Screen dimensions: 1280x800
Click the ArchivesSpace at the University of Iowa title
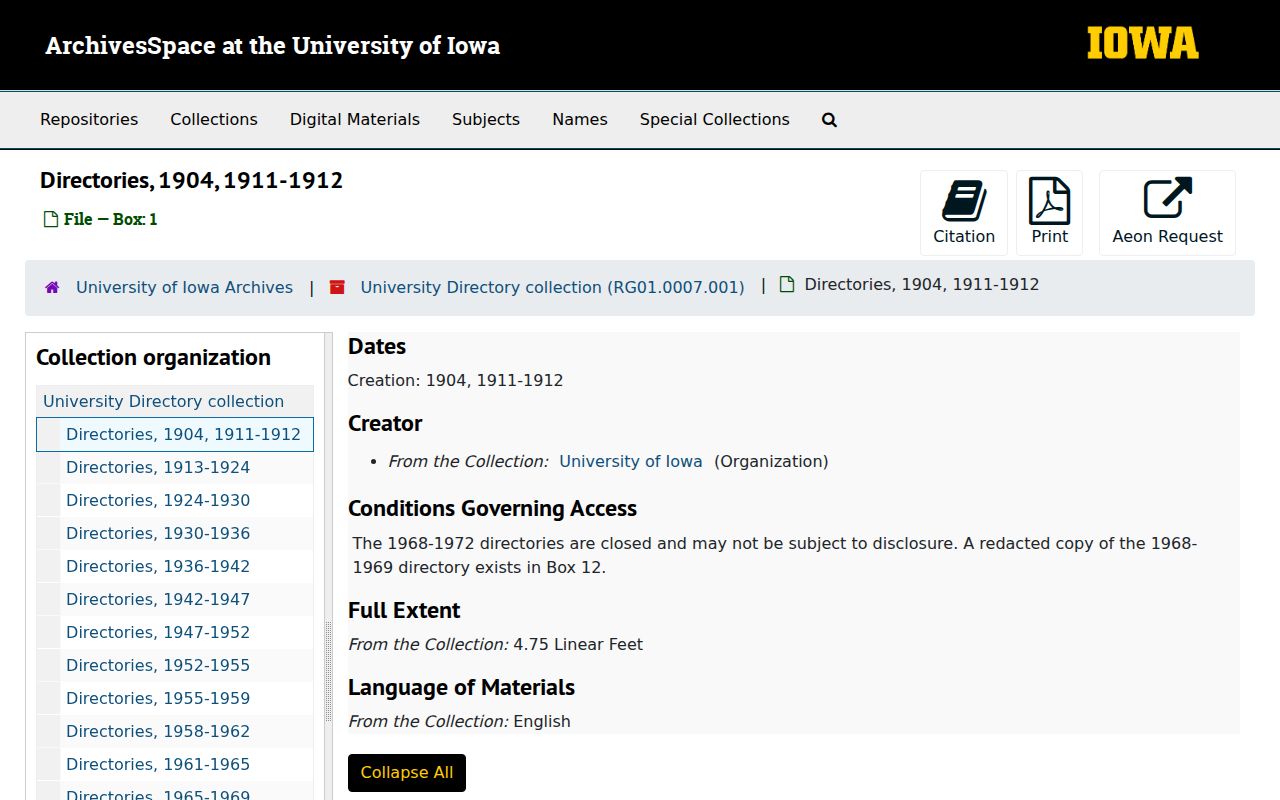pyautogui.click(x=273, y=45)
